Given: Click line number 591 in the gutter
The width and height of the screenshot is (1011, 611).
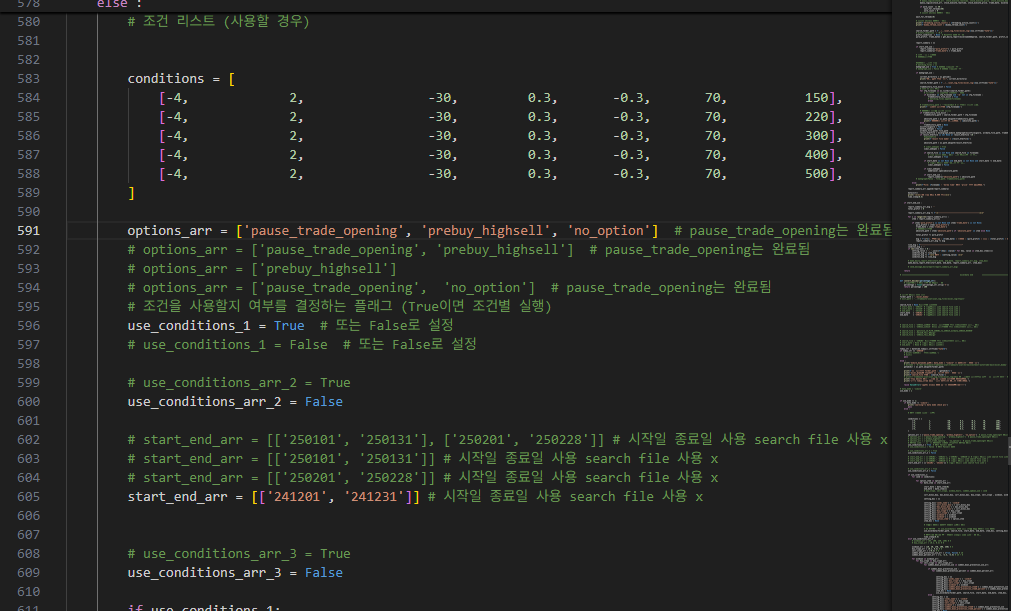Looking at the screenshot, I should click(28, 231).
